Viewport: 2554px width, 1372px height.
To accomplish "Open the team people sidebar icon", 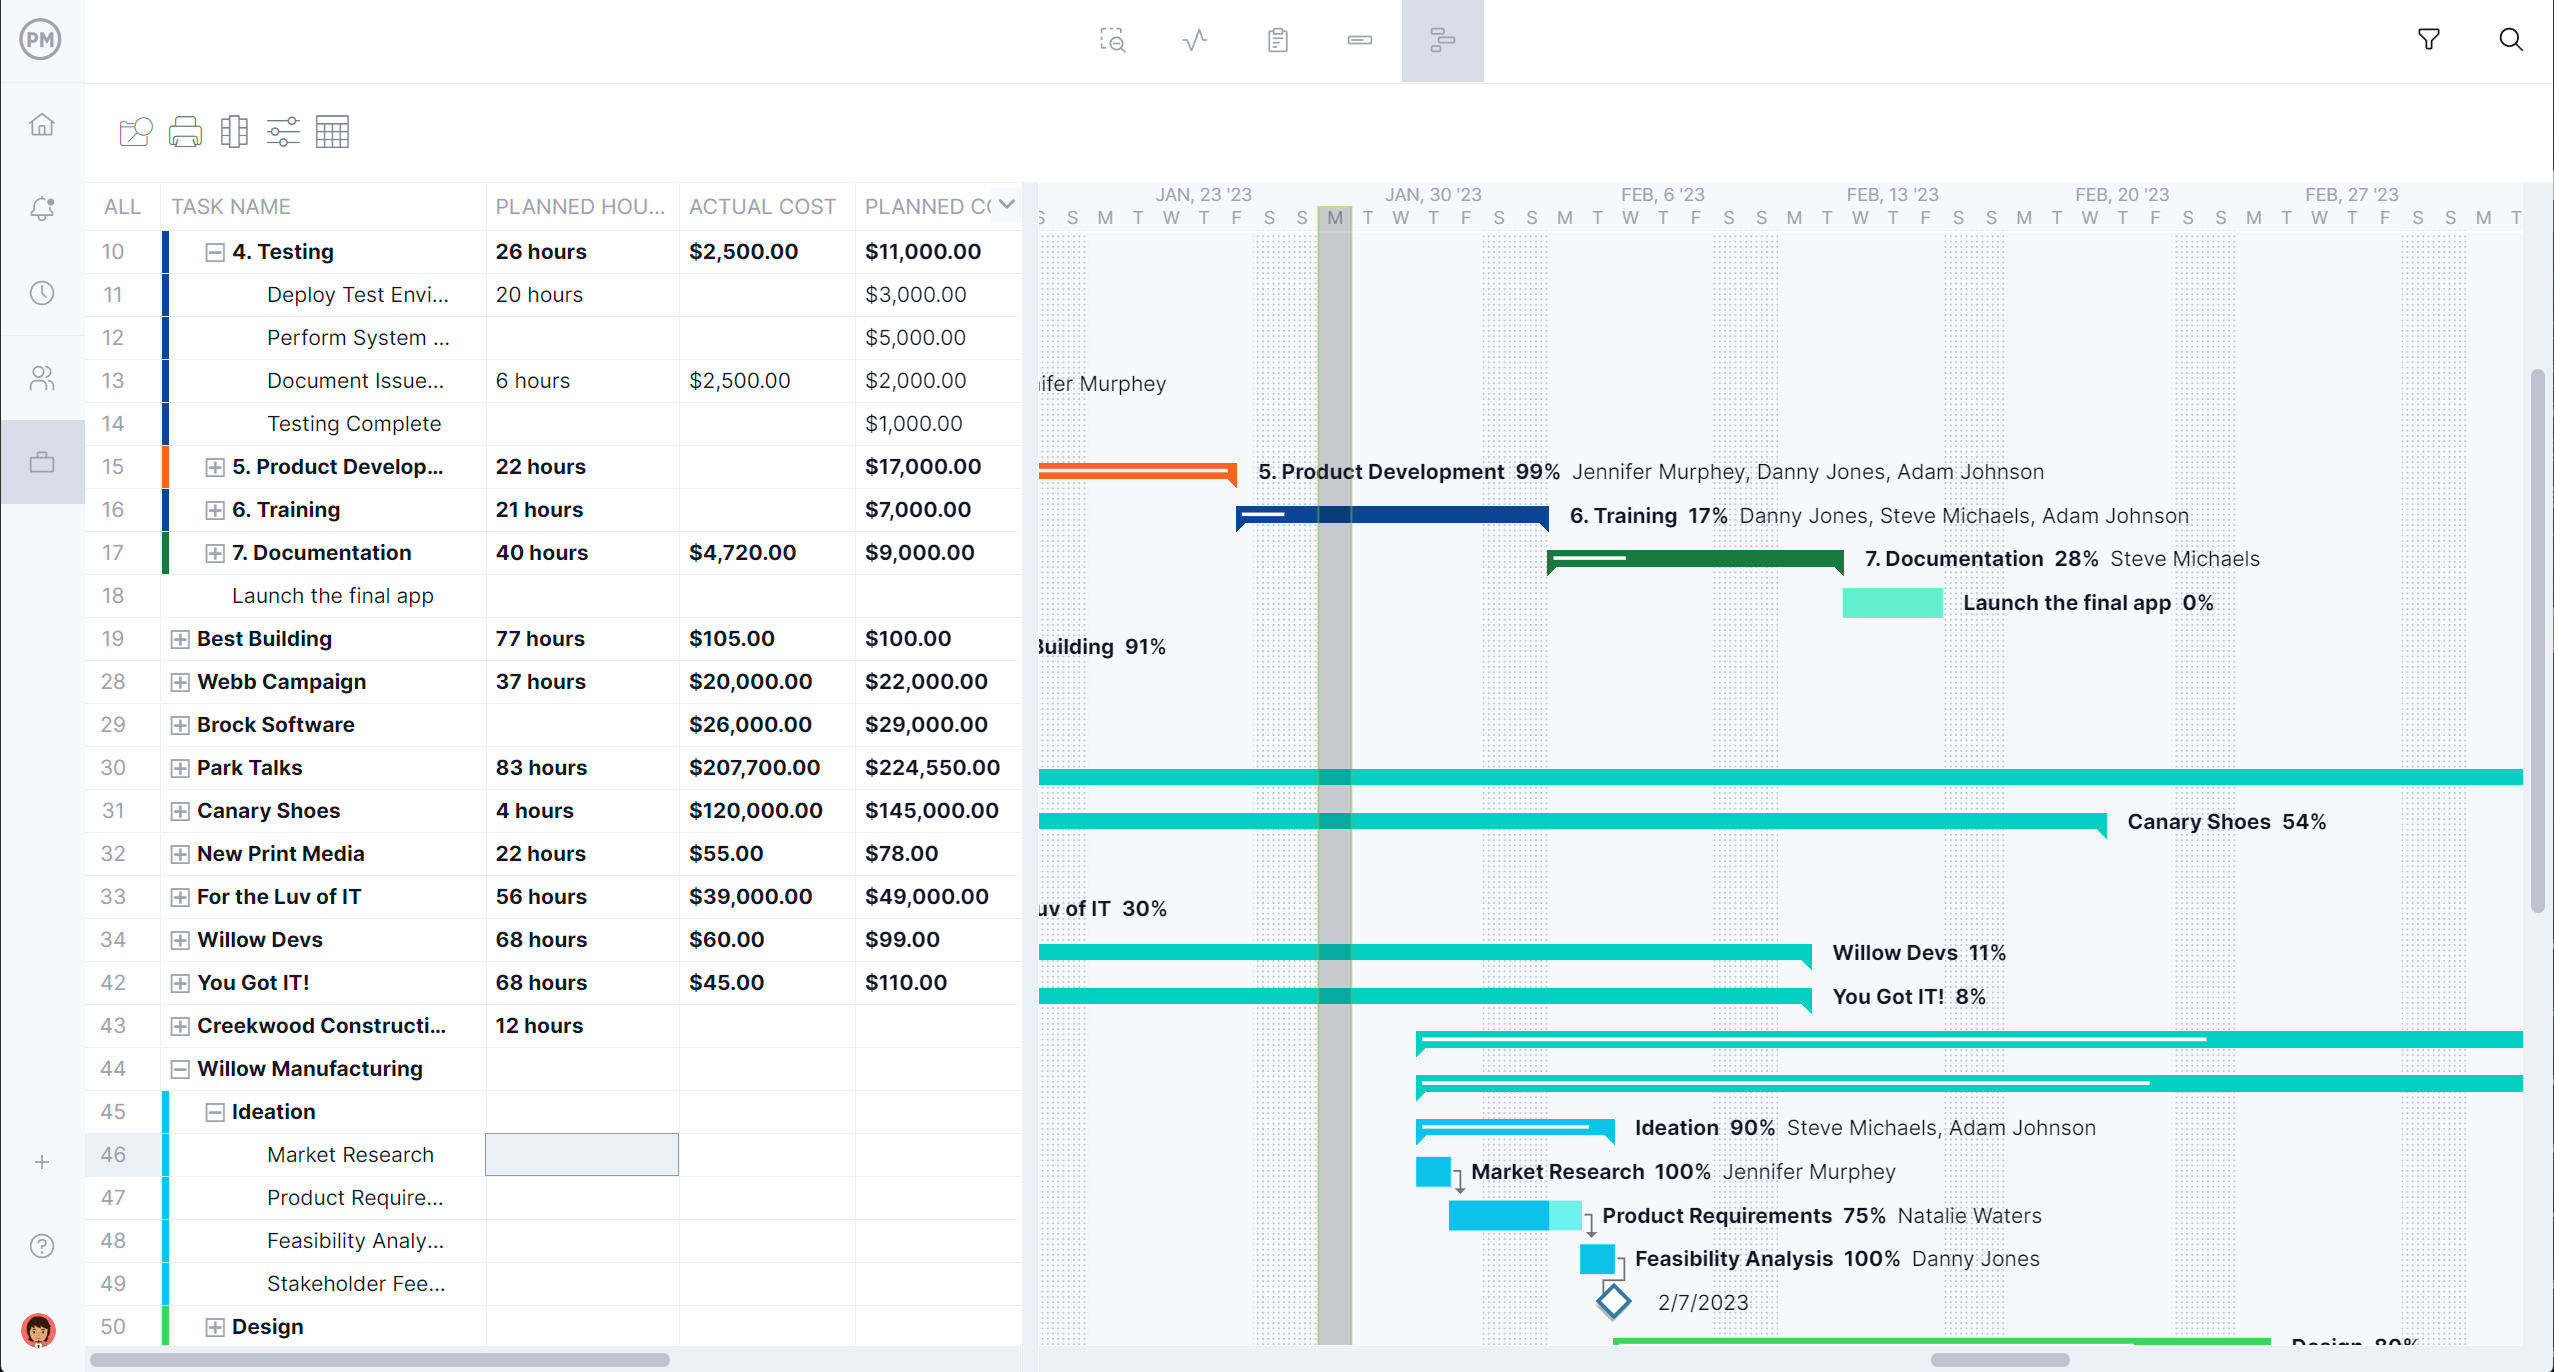I will (x=42, y=378).
